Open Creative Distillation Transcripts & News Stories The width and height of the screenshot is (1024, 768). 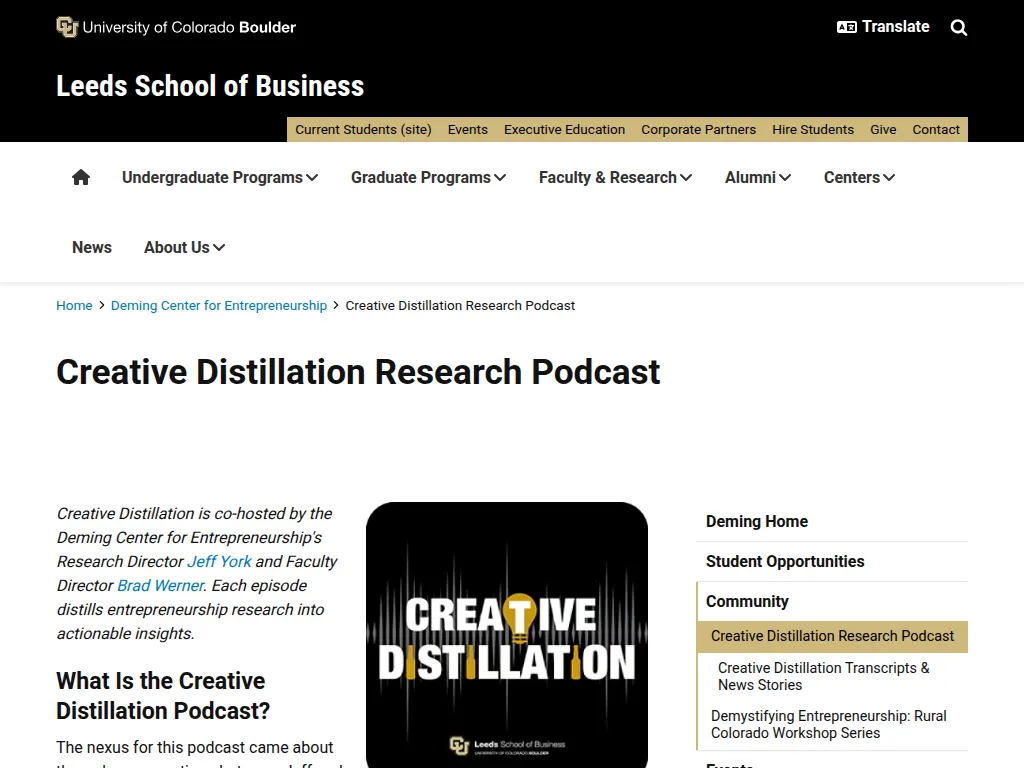pyautogui.click(x=824, y=677)
